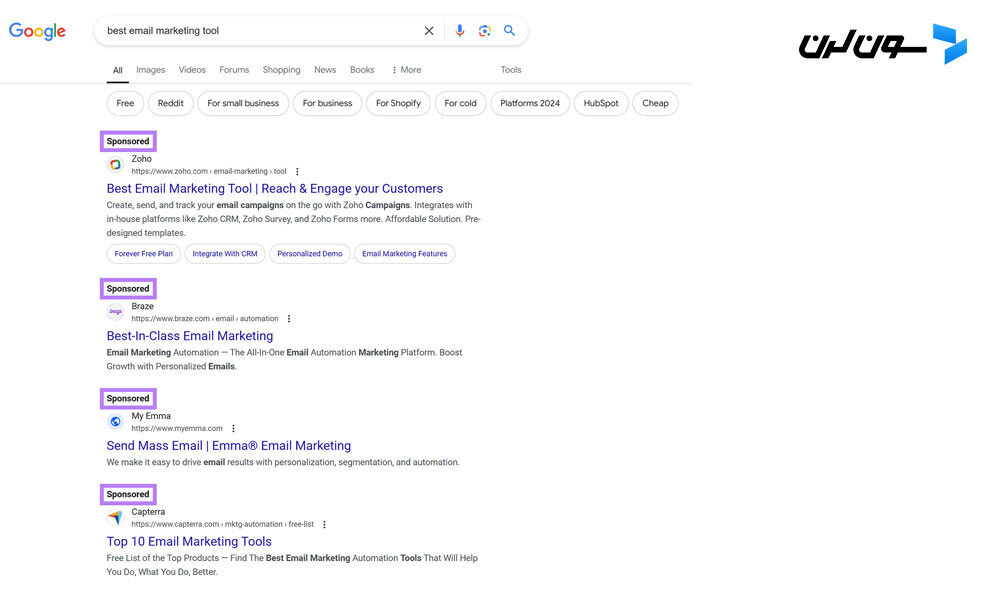Image resolution: width=1000 pixels, height=600 pixels.
Task: Switch to the News tab
Action: click(x=325, y=70)
